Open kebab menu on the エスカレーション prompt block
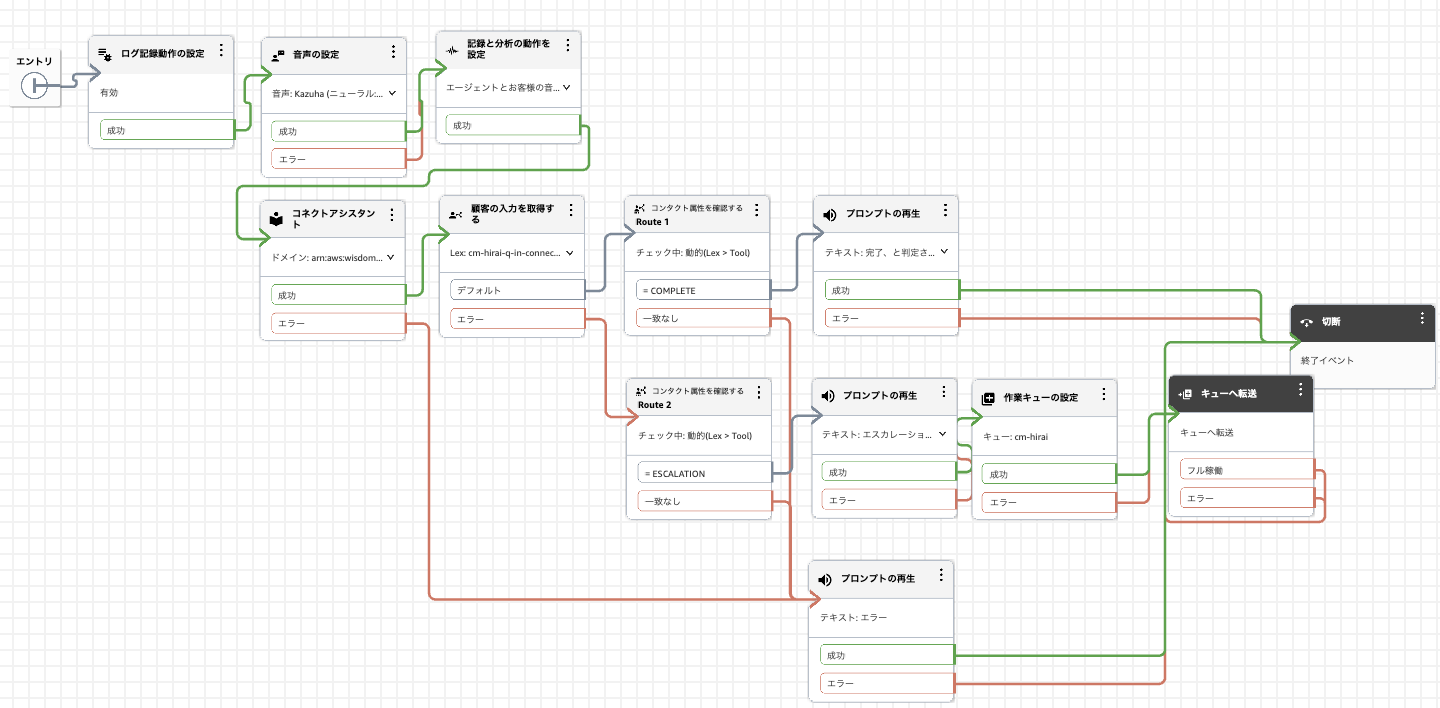 [x=943, y=393]
